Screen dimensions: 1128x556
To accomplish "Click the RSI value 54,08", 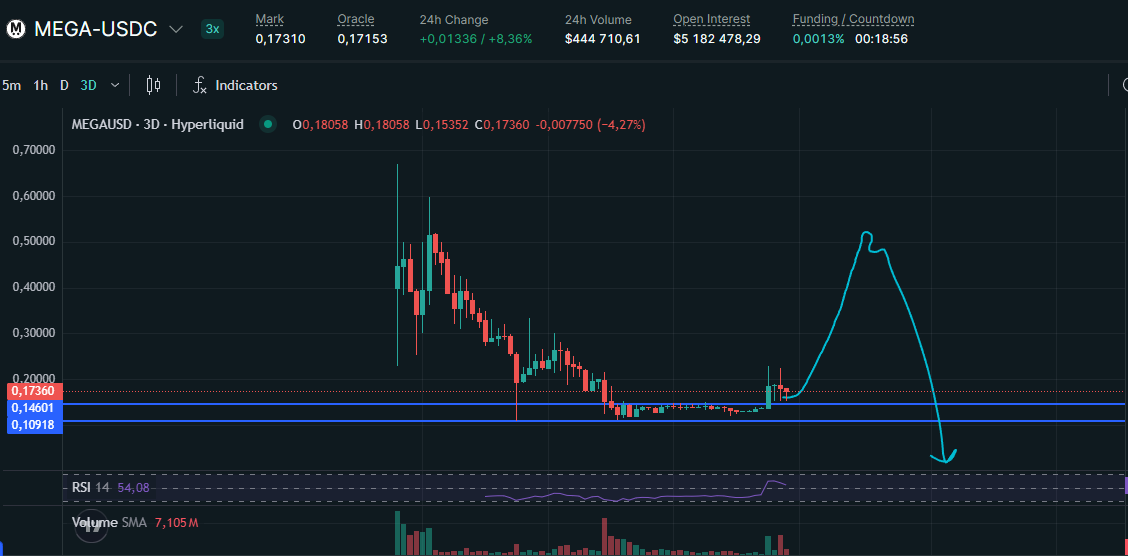I will tap(132, 488).
